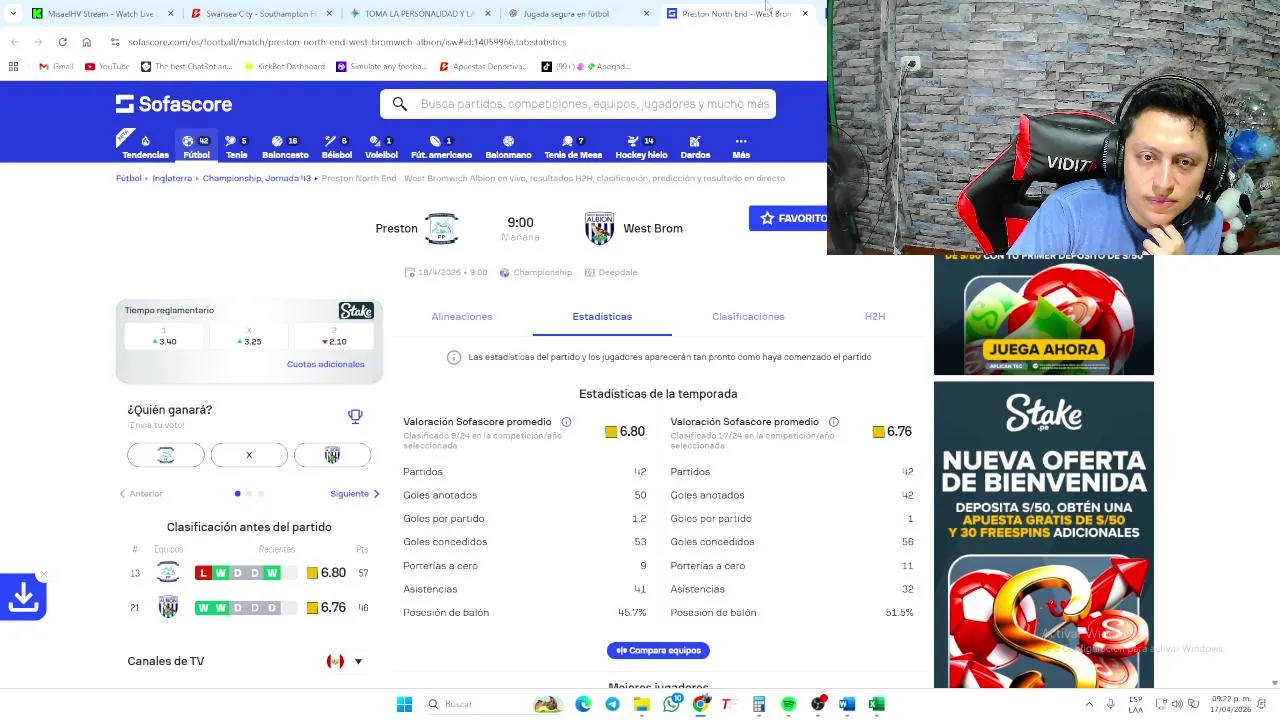
Task: Open the Balonmano sport category
Action: (x=508, y=147)
